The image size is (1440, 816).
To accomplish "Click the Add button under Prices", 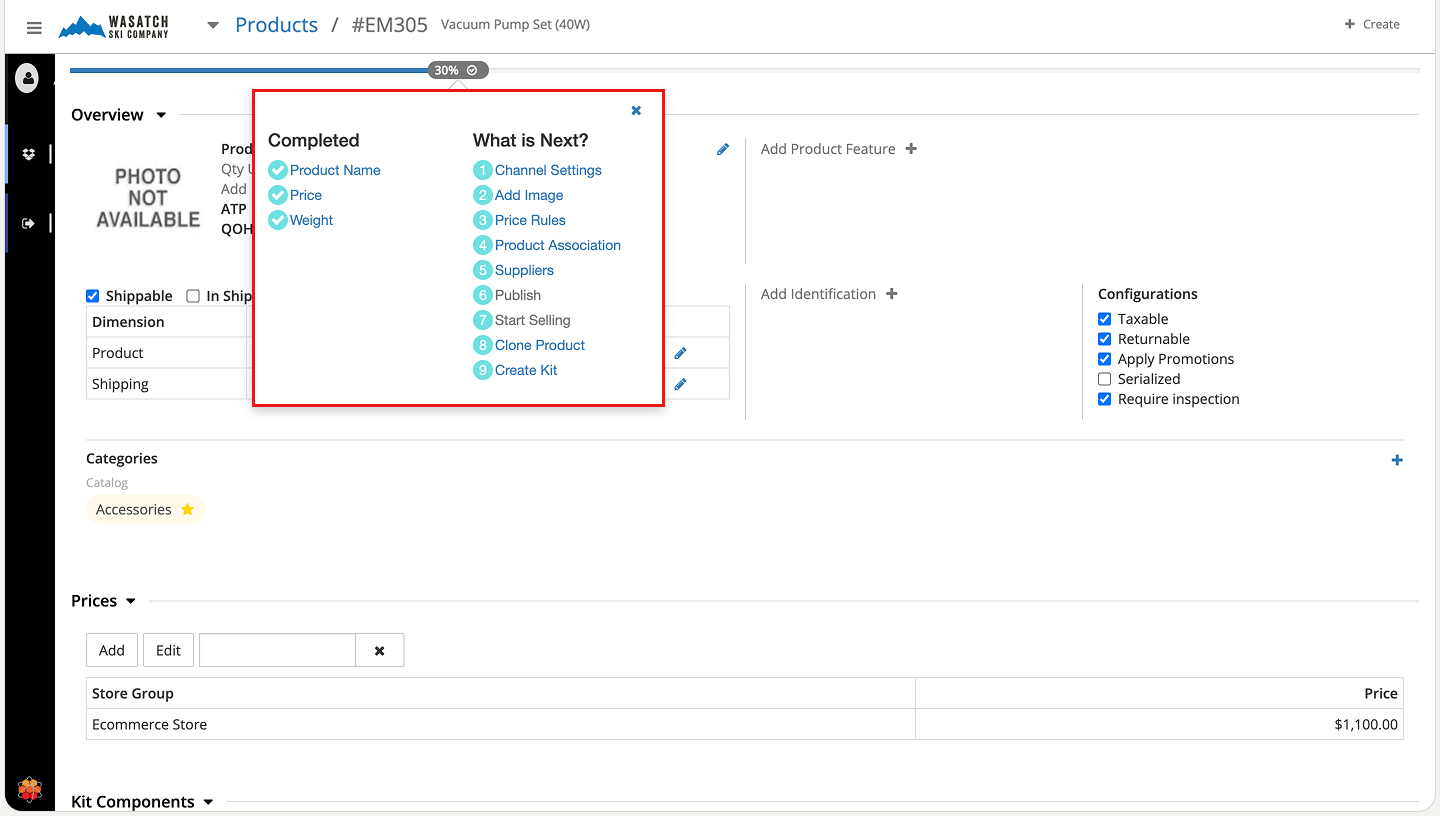I will pos(112,650).
